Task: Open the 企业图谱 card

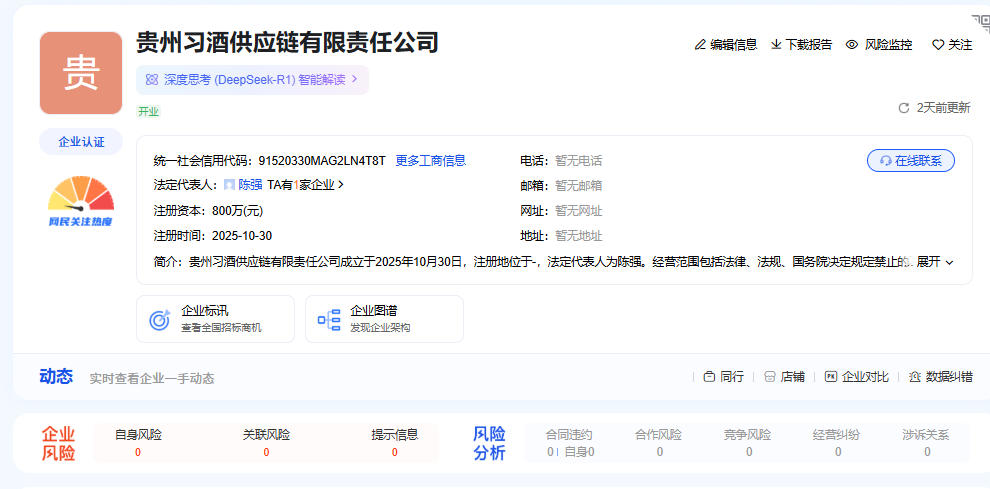Action: pos(384,319)
